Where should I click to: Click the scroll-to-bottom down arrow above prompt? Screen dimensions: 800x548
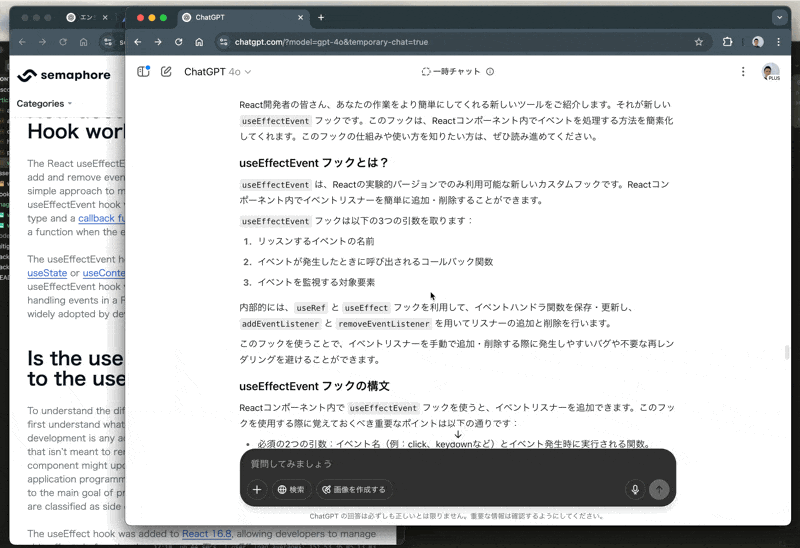tap(458, 434)
